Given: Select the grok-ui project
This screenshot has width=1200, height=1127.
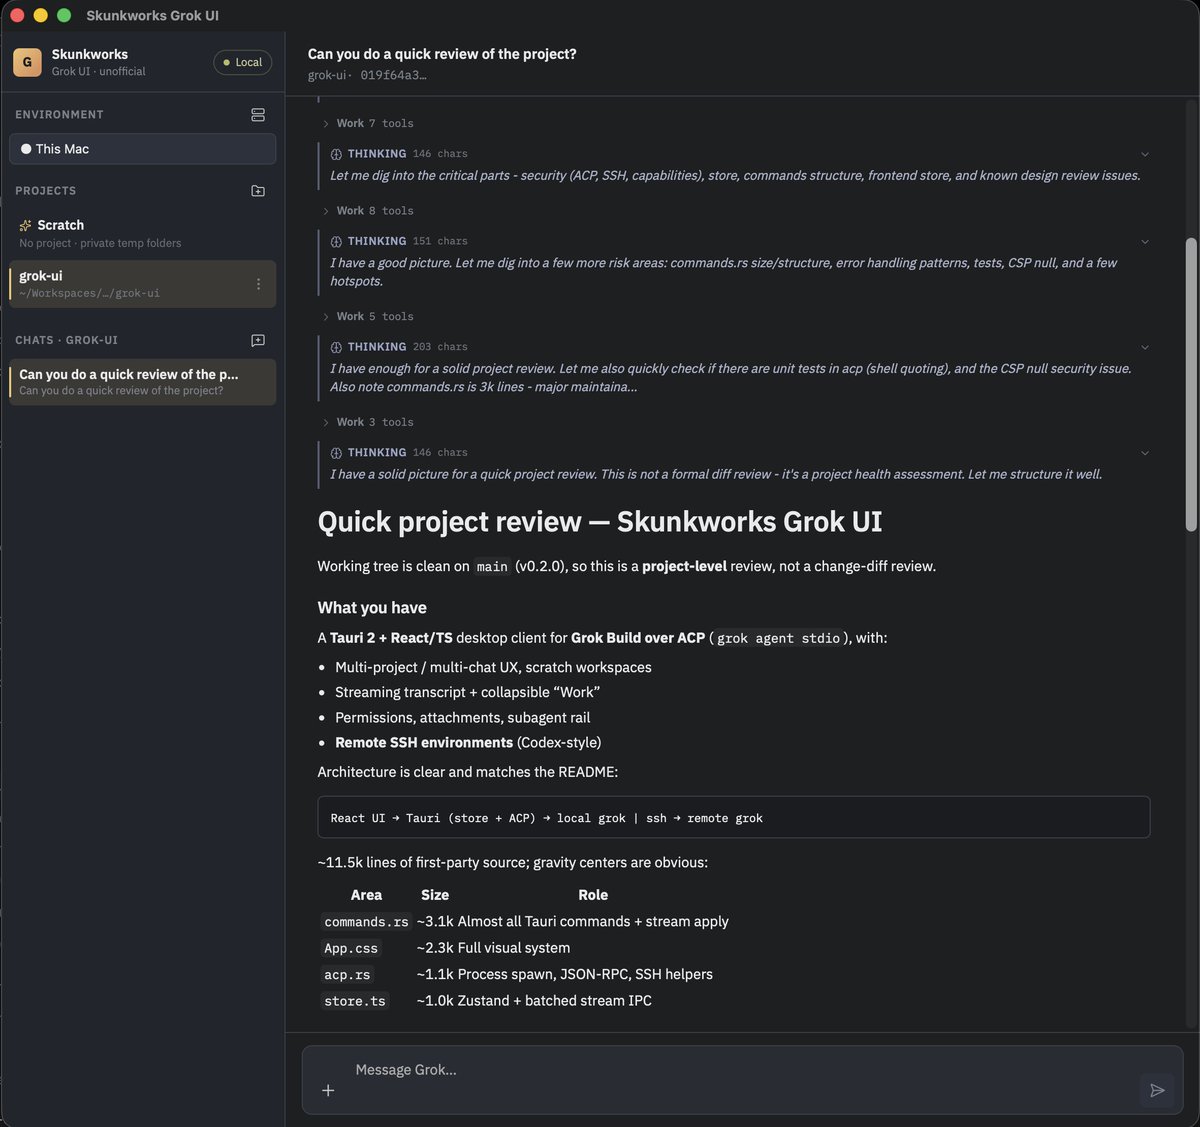Looking at the screenshot, I should (143, 284).
